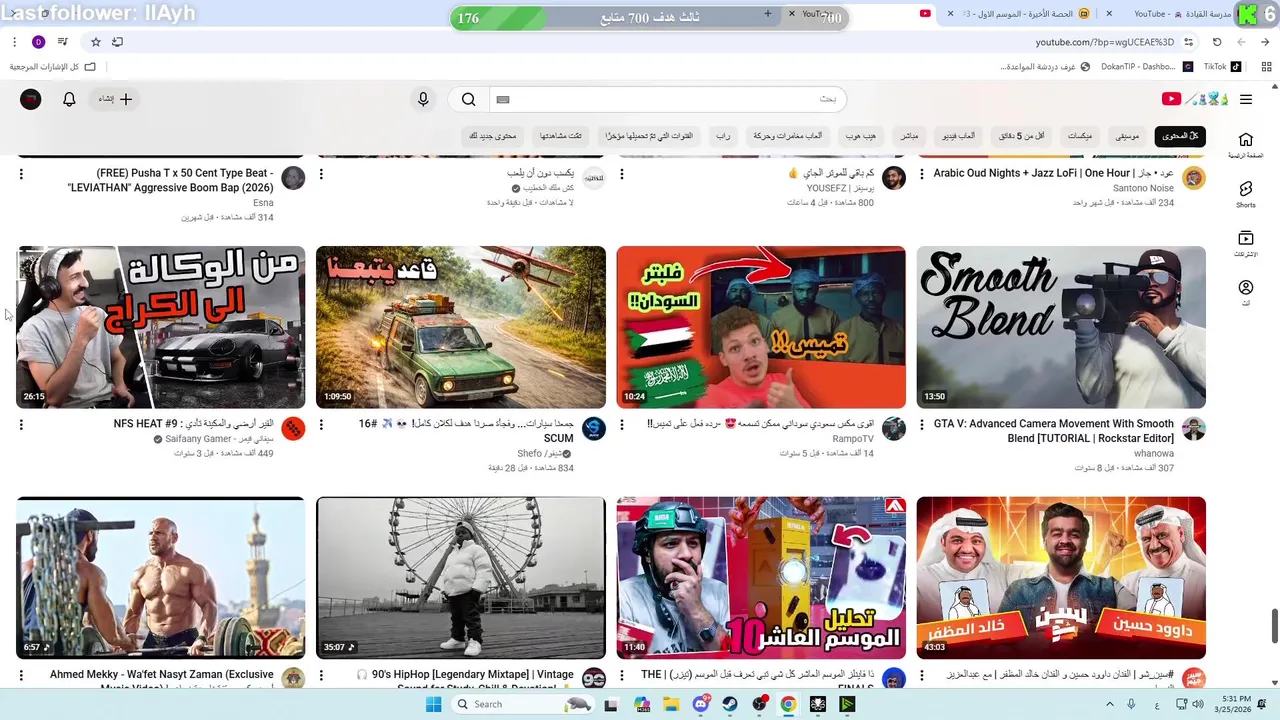Open RampoTV channel avatar

coord(893,429)
